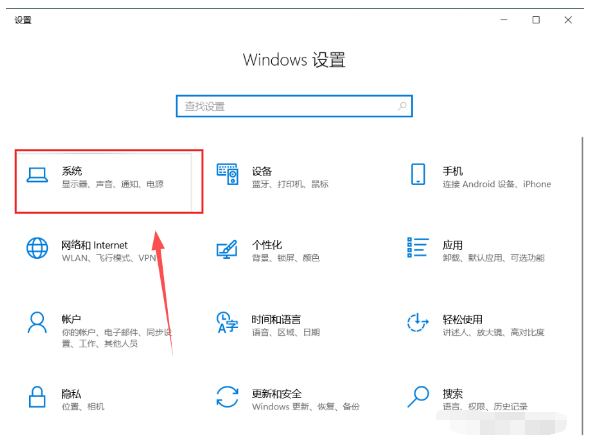Image resolution: width=594 pixels, height=442 pixels.
Task: Select the 搜索 category title
Action: click(x=453, y=394)
